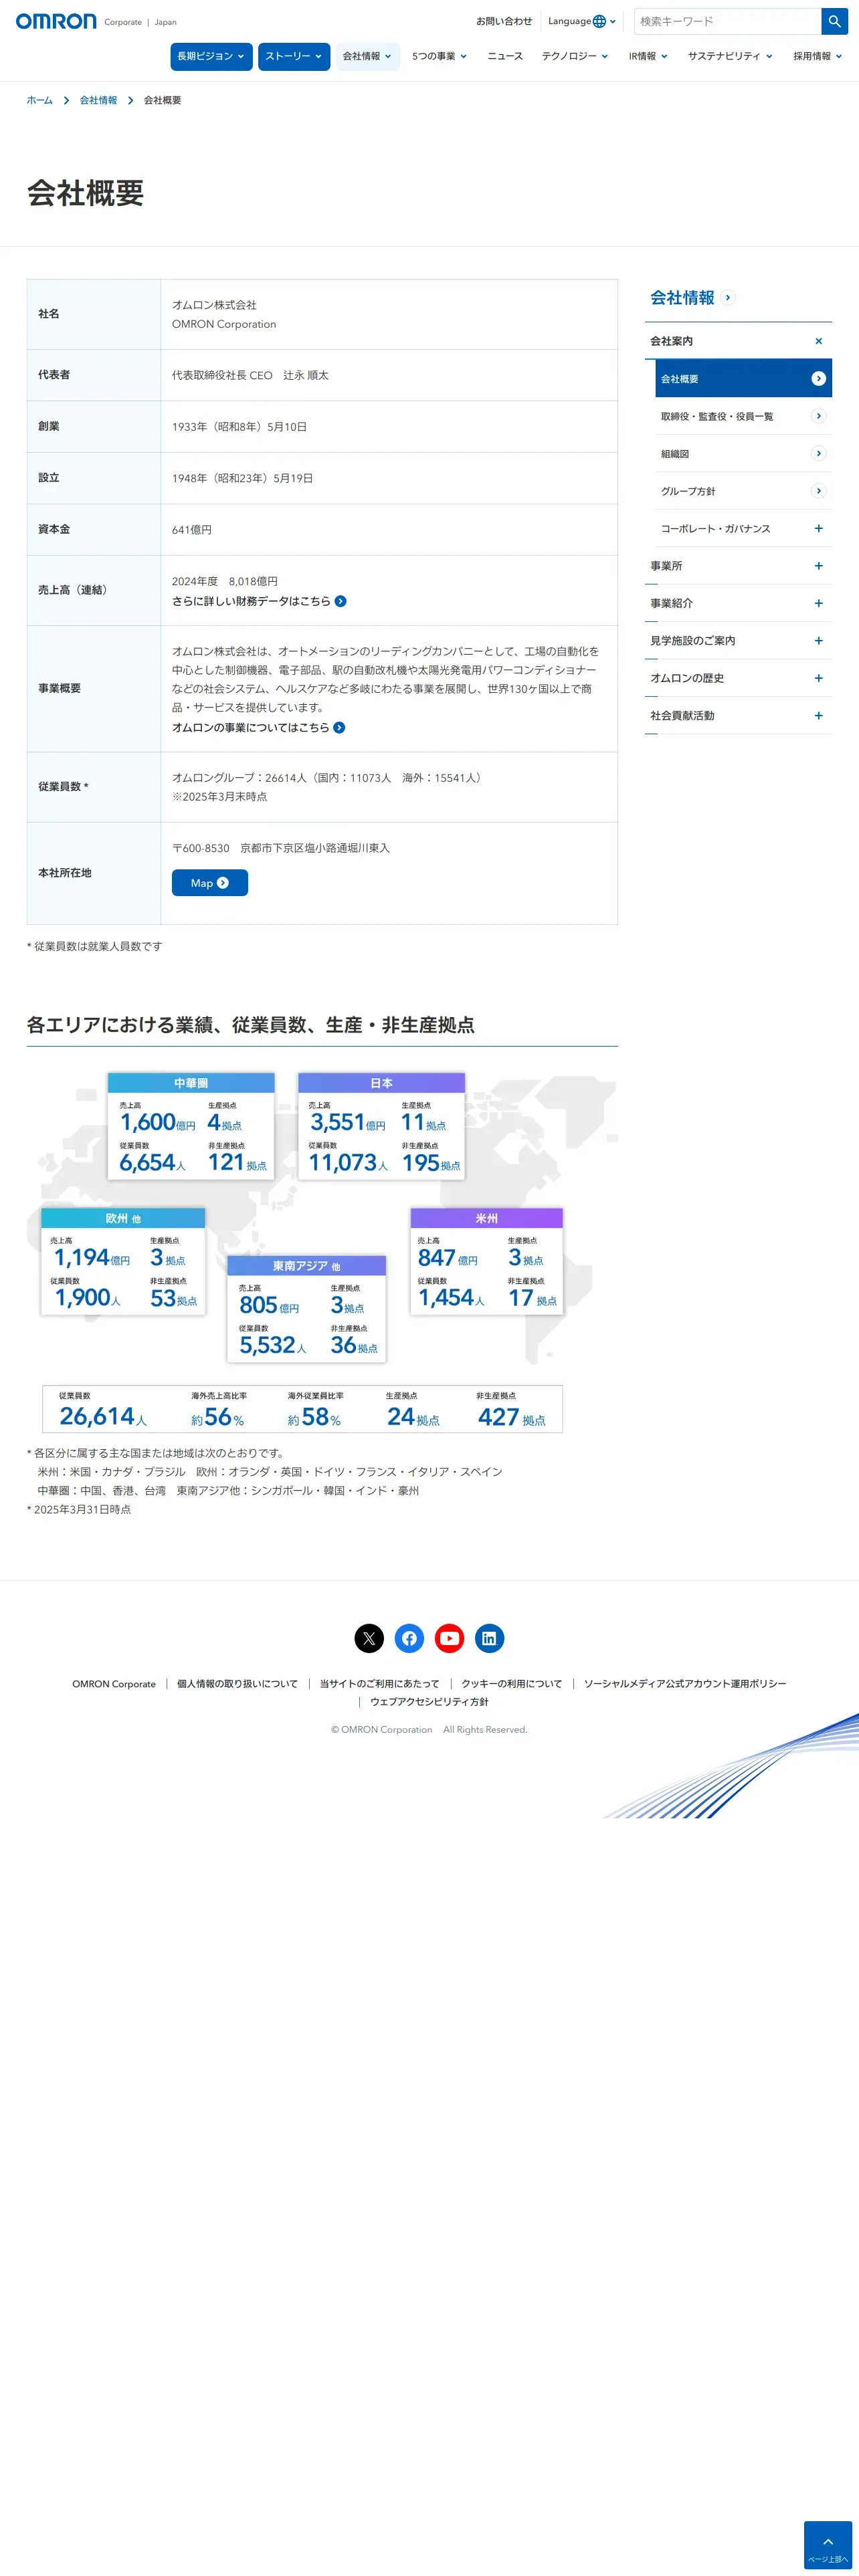Click the OMRON Corporate footer link
859x2576 pixels.
pyautogui.click(x=114, y=1684)
